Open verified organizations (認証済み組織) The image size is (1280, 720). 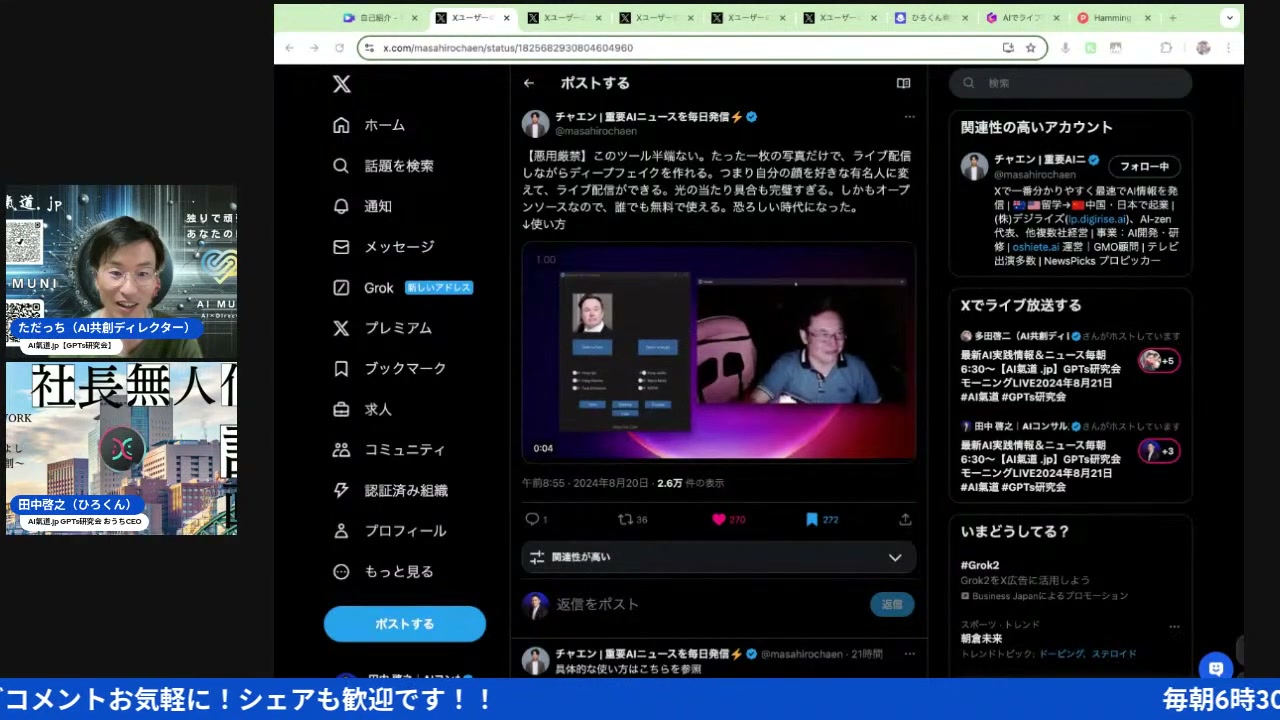coord(391,490)
